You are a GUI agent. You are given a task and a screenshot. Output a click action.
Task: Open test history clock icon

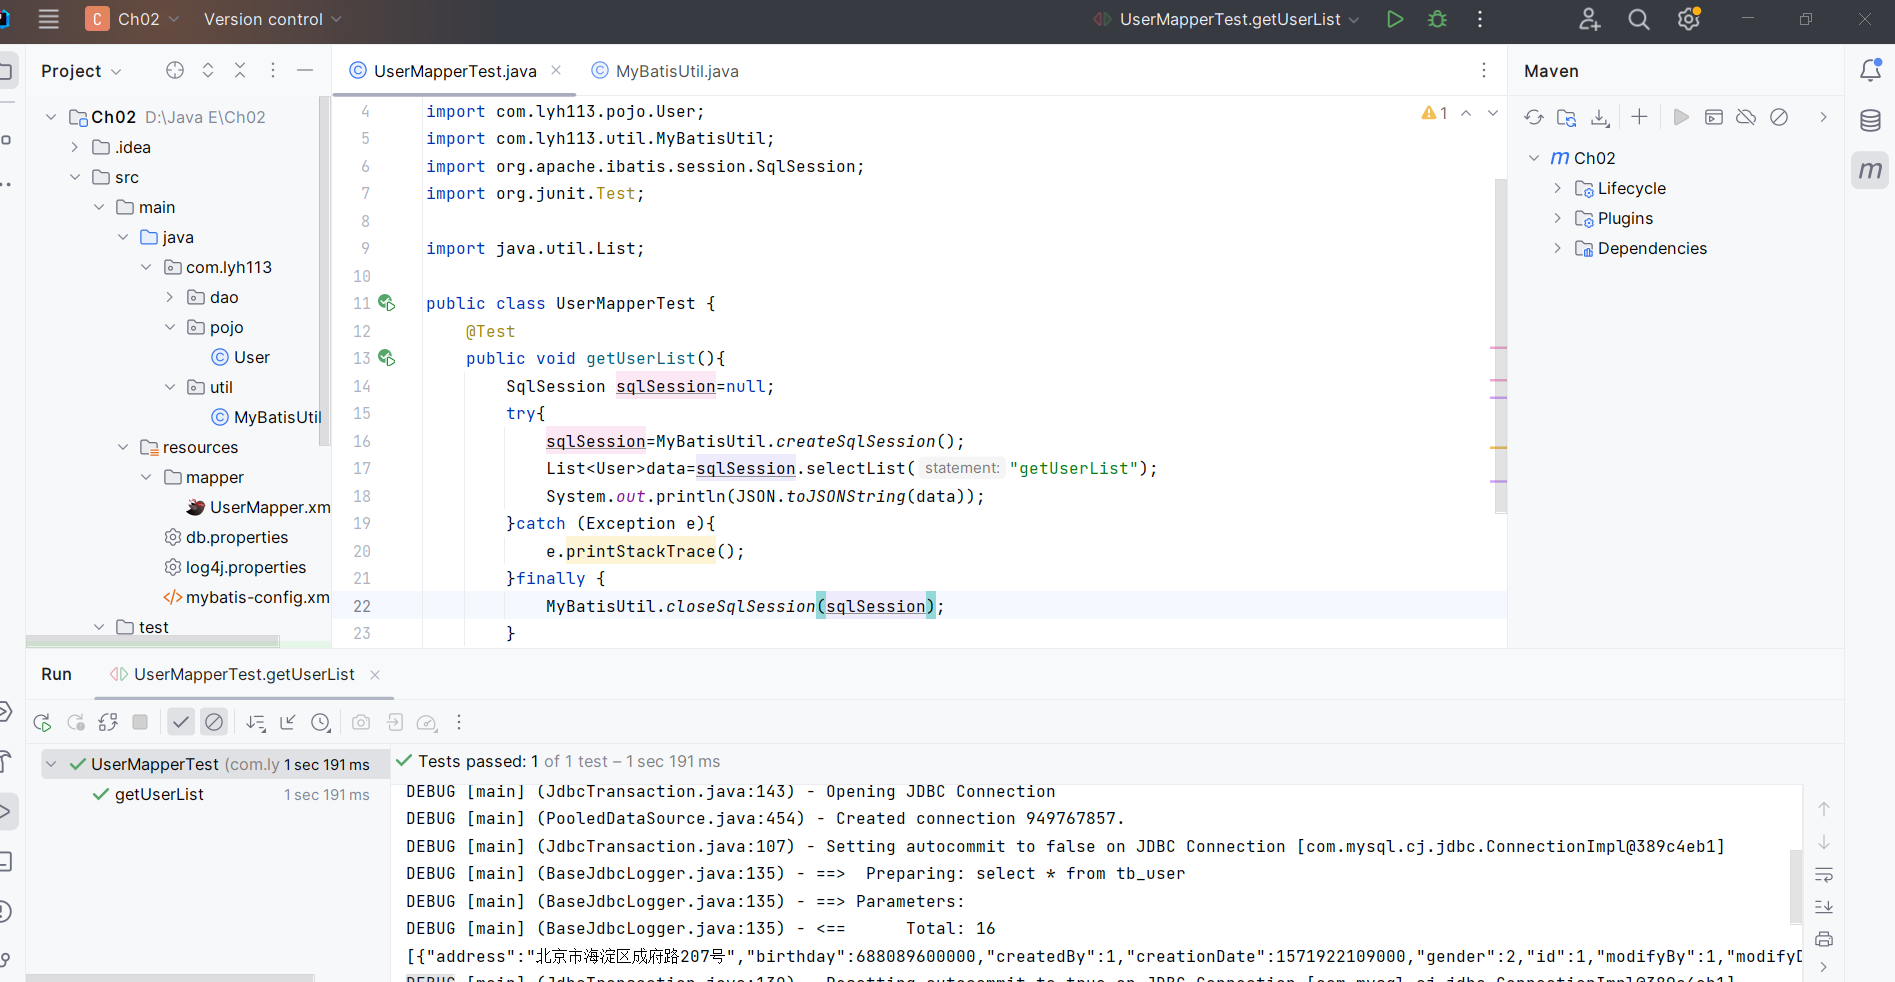pos(321,722)
